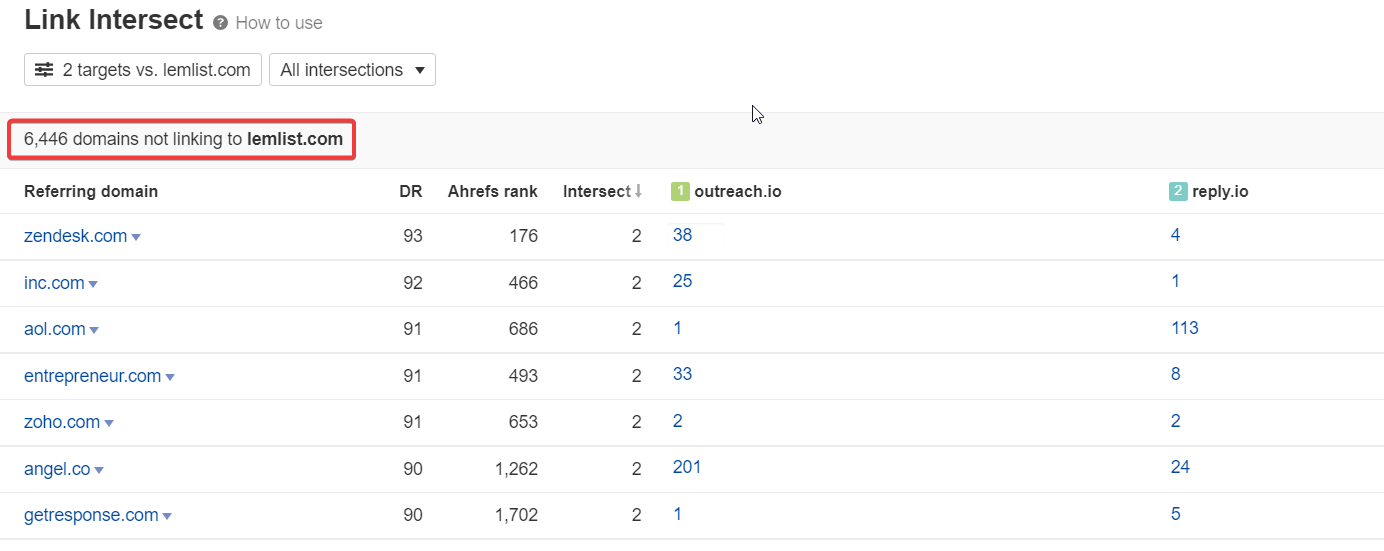The image size is (1384, 551).
Task: Expand the zendesk.com dropdown arrow
Action: pyautogui.click(x=136, y=238)
